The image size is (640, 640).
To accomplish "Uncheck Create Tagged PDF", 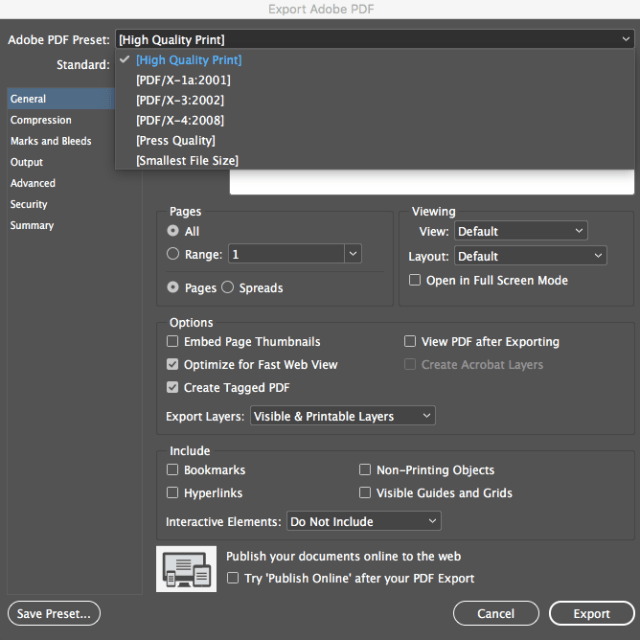I will tap(173, 388).
